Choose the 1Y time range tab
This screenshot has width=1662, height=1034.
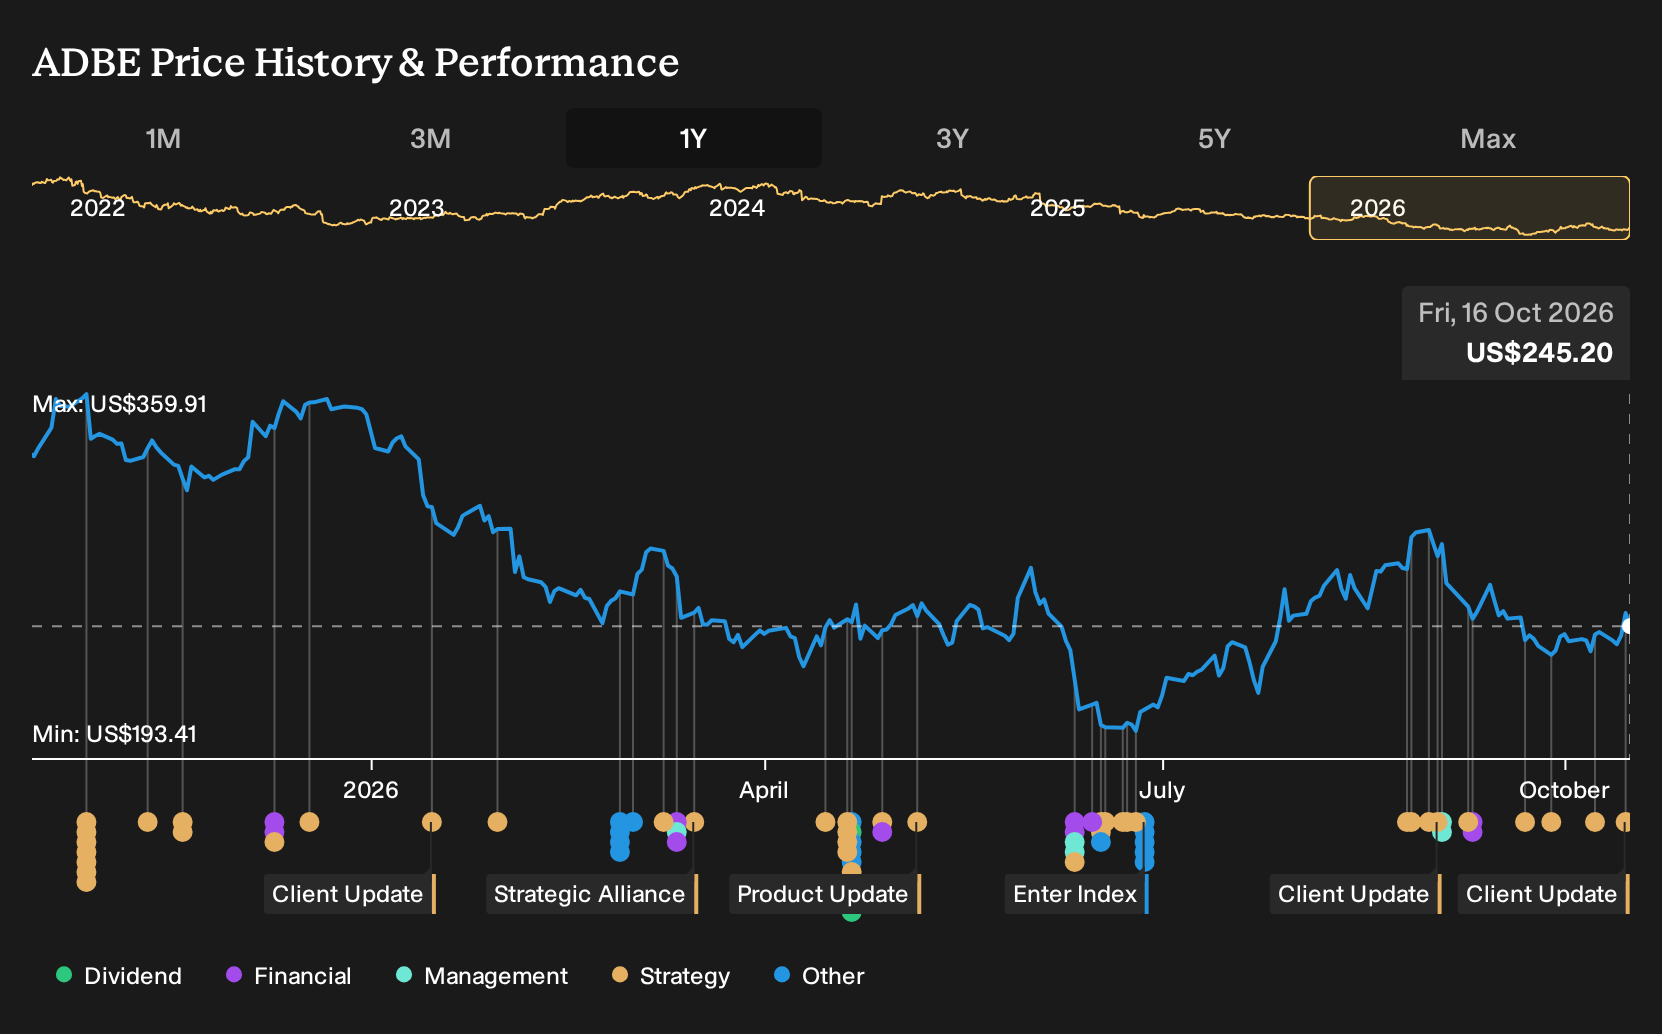click(x=694, y=138)
